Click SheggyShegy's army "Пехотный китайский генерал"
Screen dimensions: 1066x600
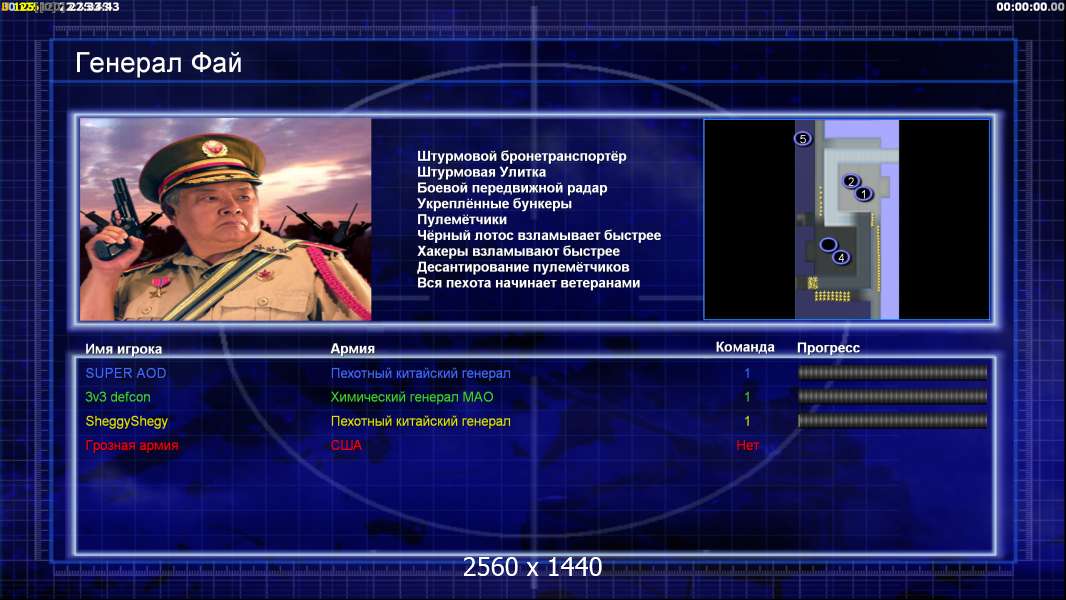click(x=420, y=421)
